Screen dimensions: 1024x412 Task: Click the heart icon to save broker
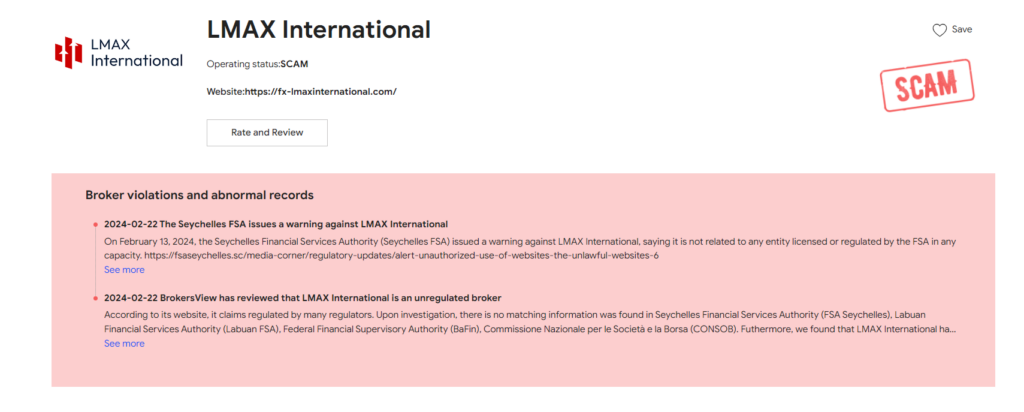pyautogui.click(x=939, y=30)
